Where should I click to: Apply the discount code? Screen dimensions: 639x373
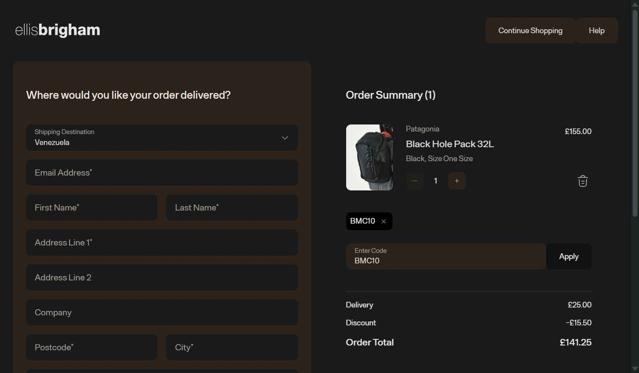point(569,256)
